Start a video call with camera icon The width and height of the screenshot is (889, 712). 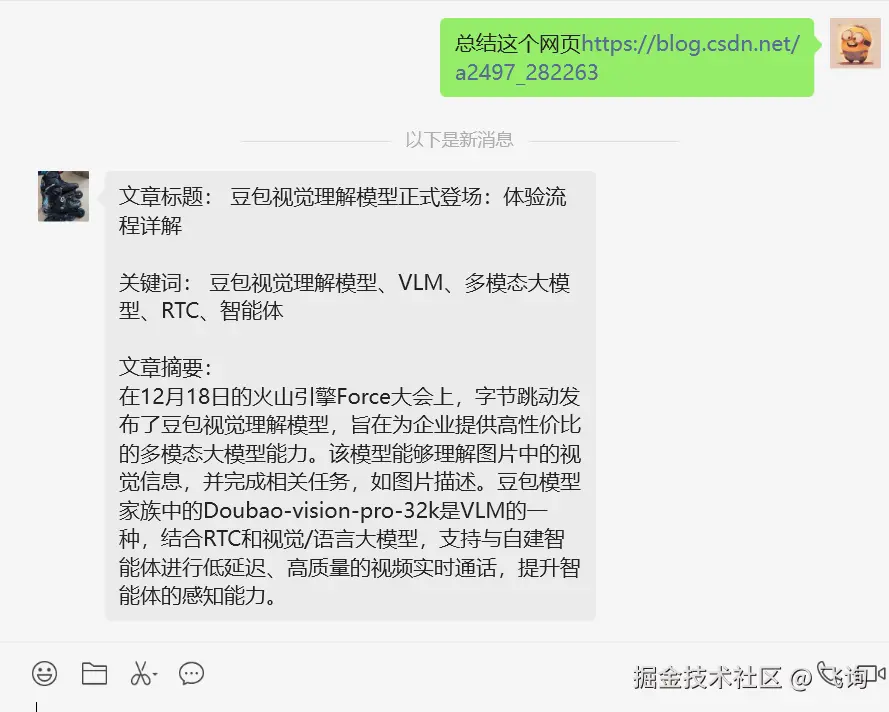point(872,673)
